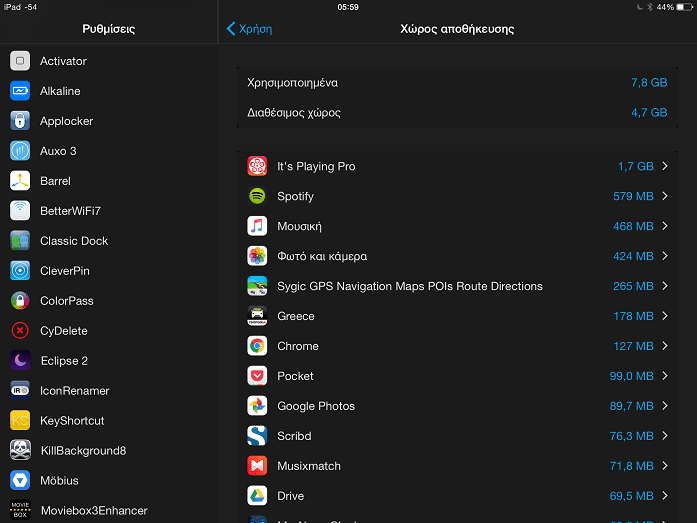Open the Pocket row chevron
The height and width of the screenshot is (523, 697).
coord(665,376)
